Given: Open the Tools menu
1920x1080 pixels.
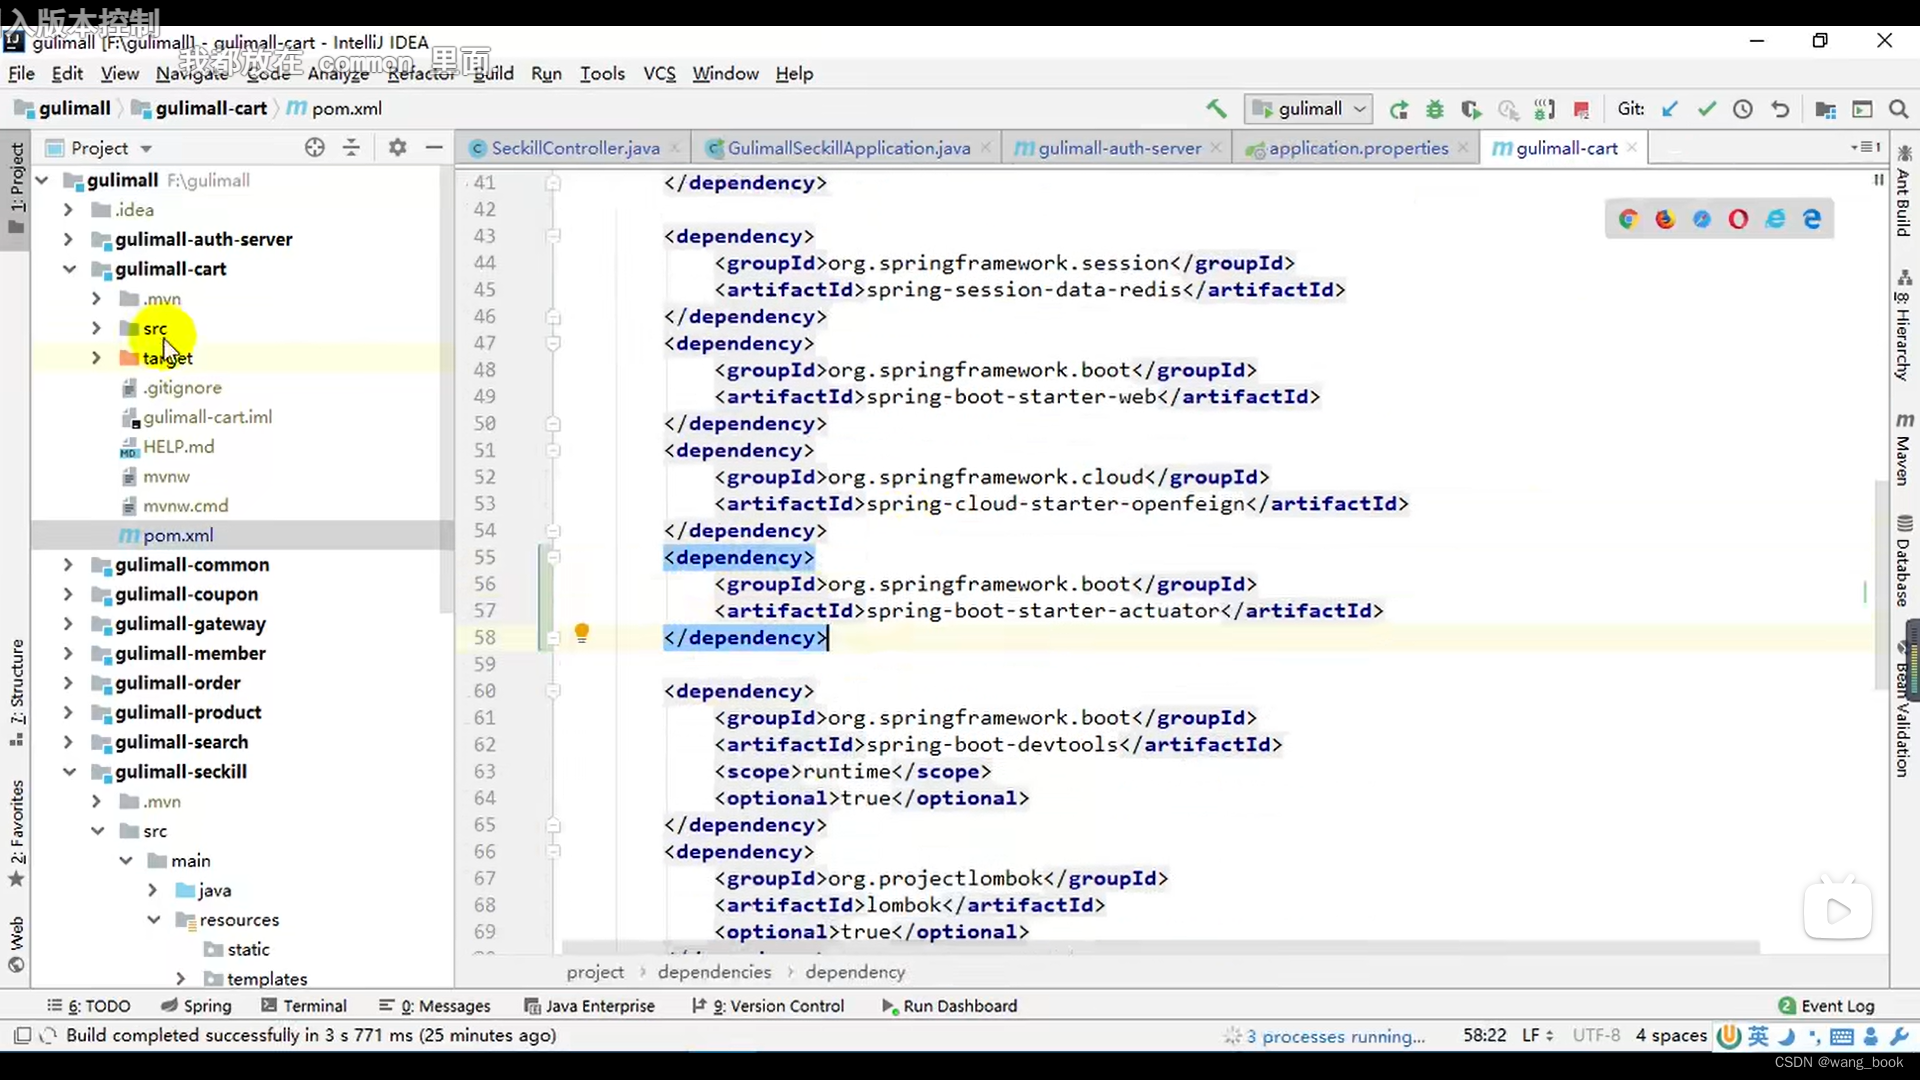Looking at the screenshot, I should (x=602, y=74).
